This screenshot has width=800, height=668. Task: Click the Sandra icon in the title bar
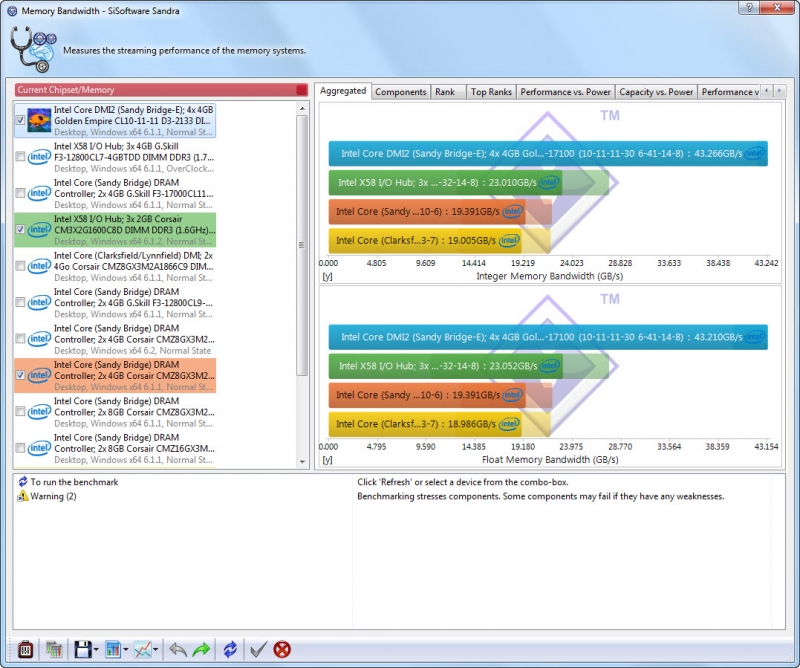(x=12, y=11)
